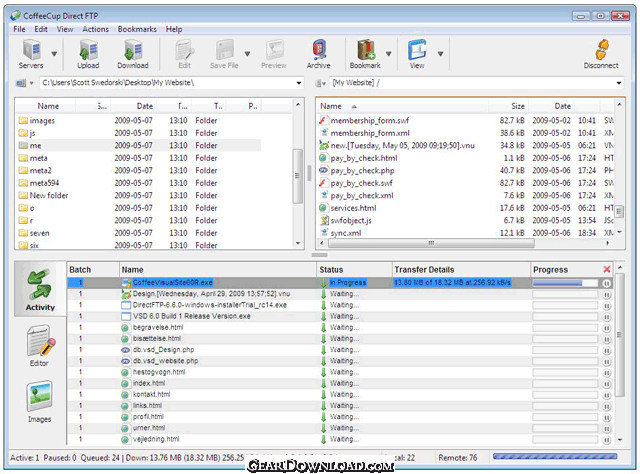The height and width of the screenshot is (474, 640).
Task: Click the Download toolbar icon
Action: pos(133,53)
